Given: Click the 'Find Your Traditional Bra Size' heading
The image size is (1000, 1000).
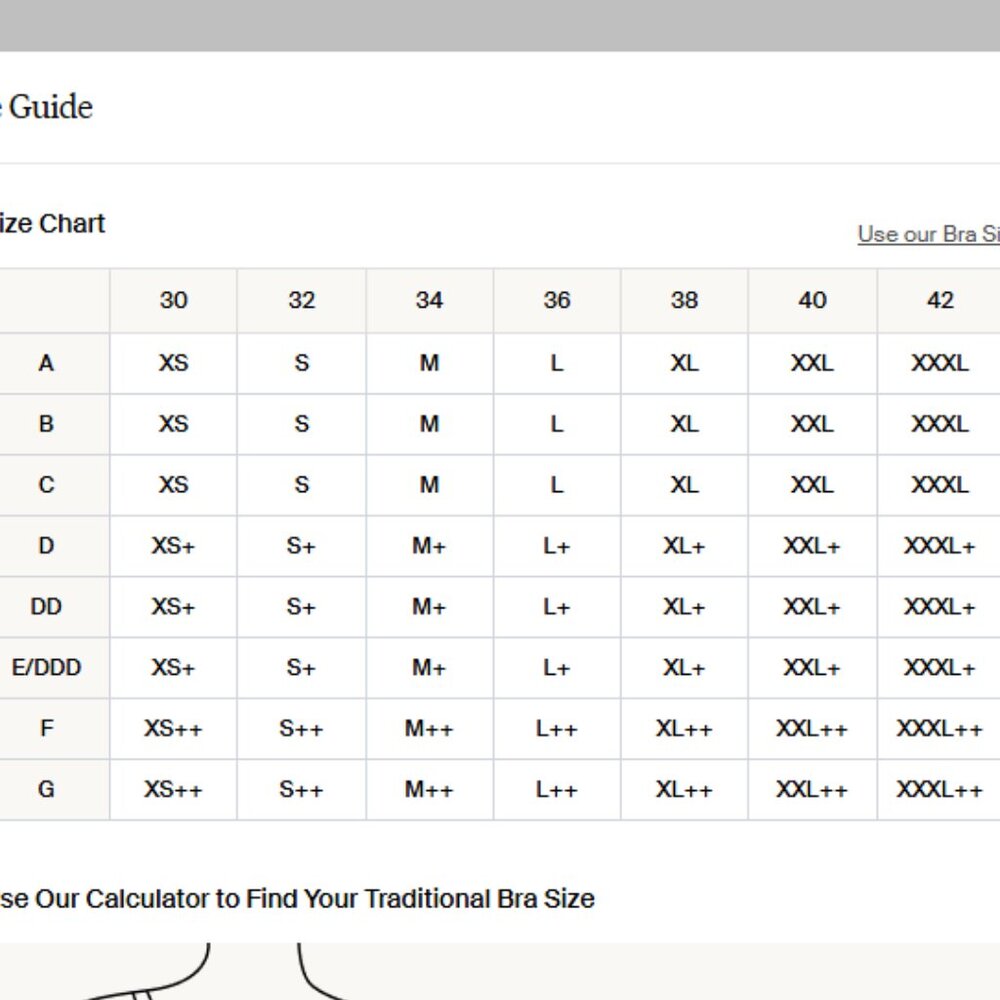Looking at the screenshot, I should coord(297,898).
